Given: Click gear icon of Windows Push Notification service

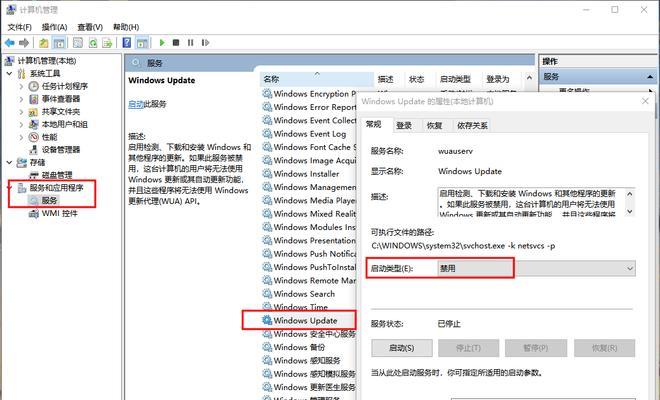Looking at the screenshot, I should [x=267, y=253].
